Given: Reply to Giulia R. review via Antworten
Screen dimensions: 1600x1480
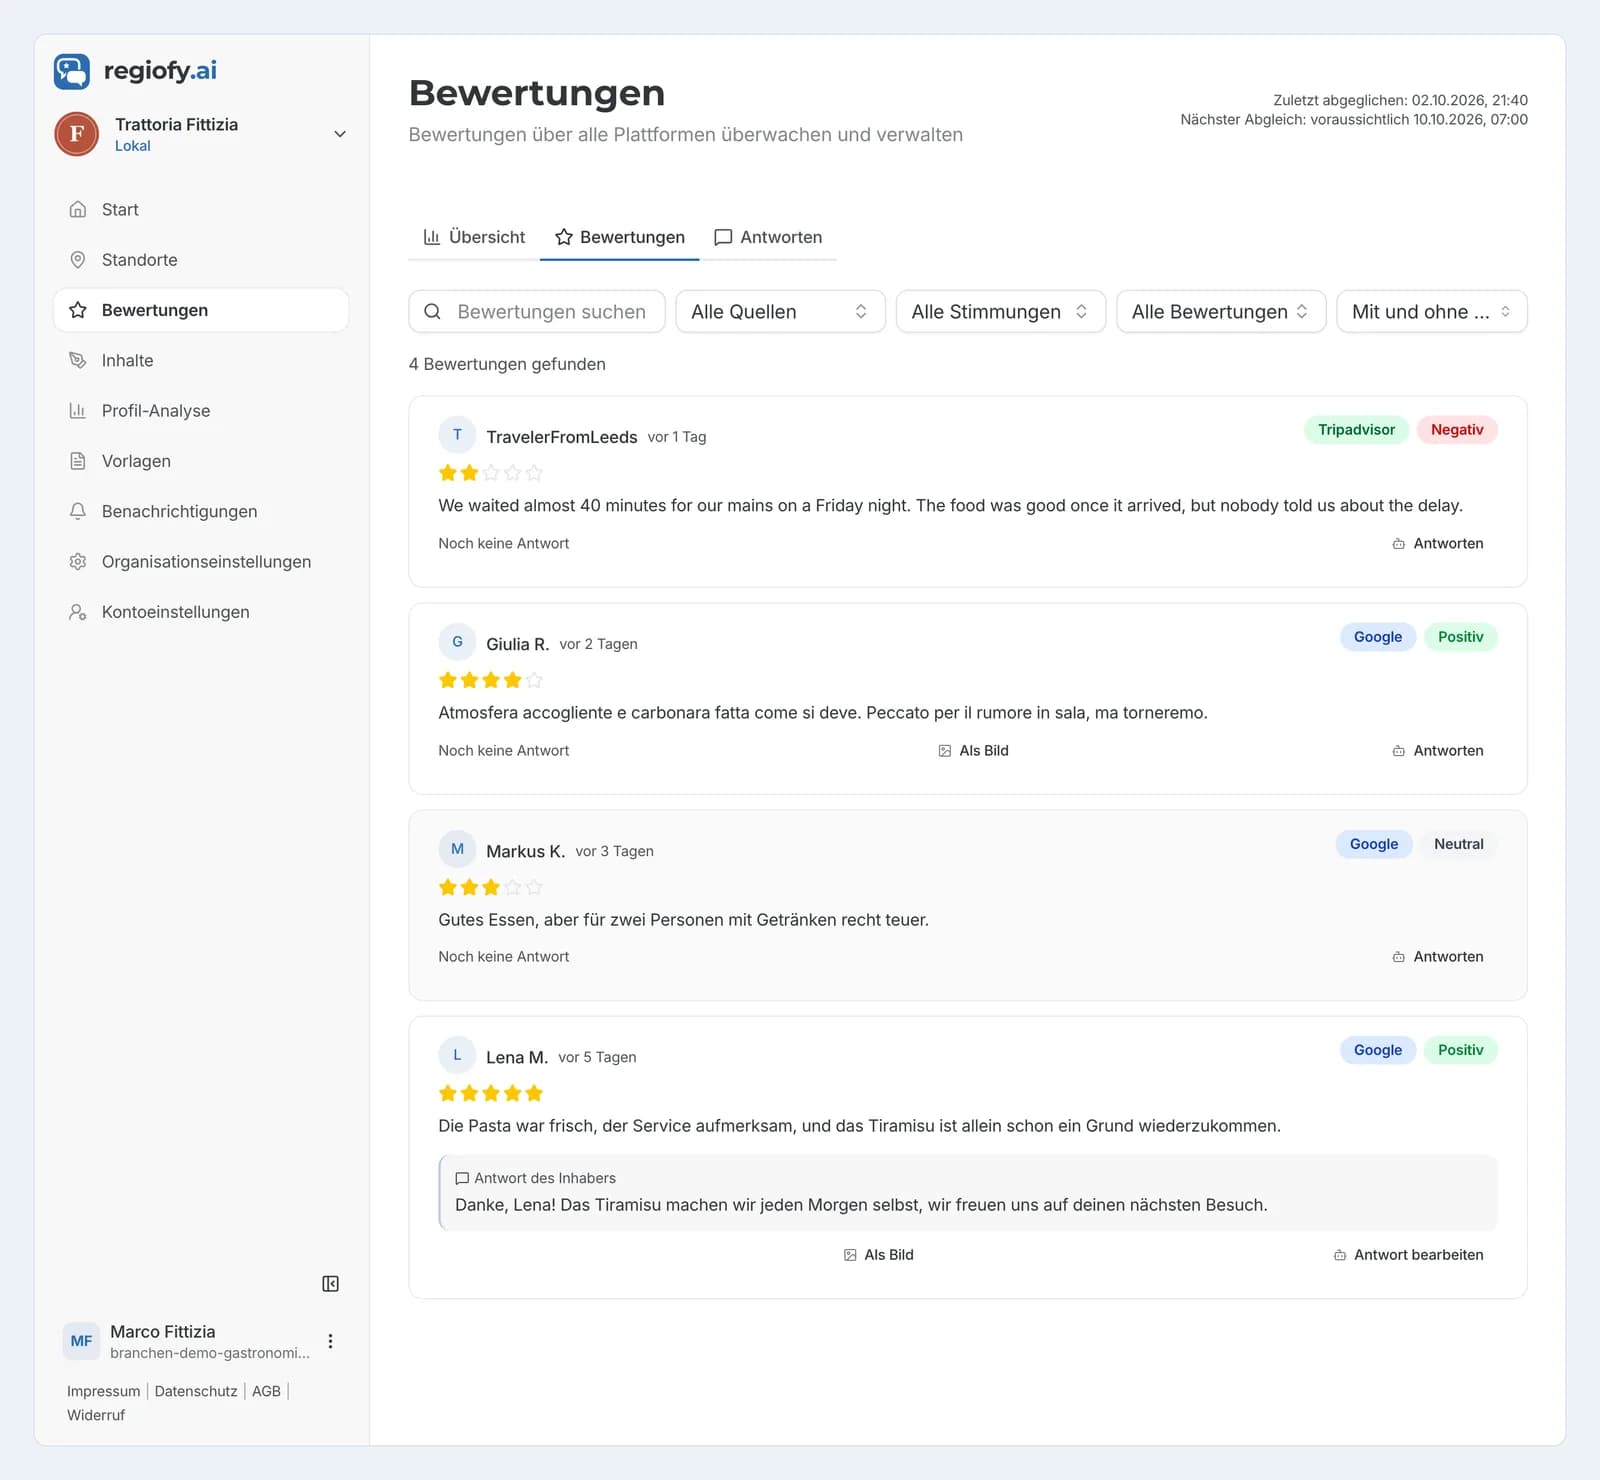Looking at the screenshot, I should 1438,751.
